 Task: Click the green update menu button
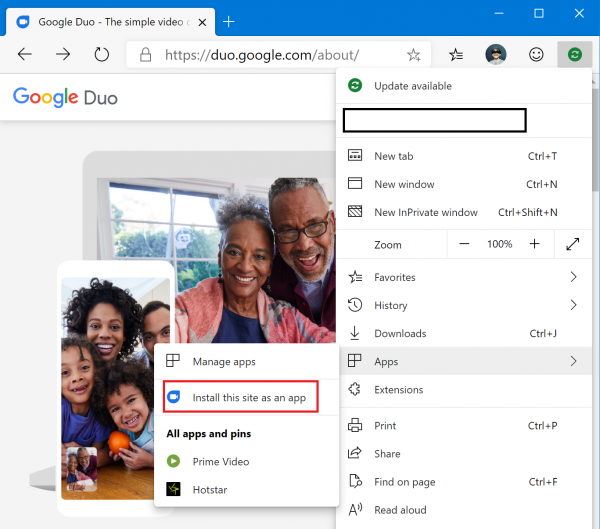574,55
